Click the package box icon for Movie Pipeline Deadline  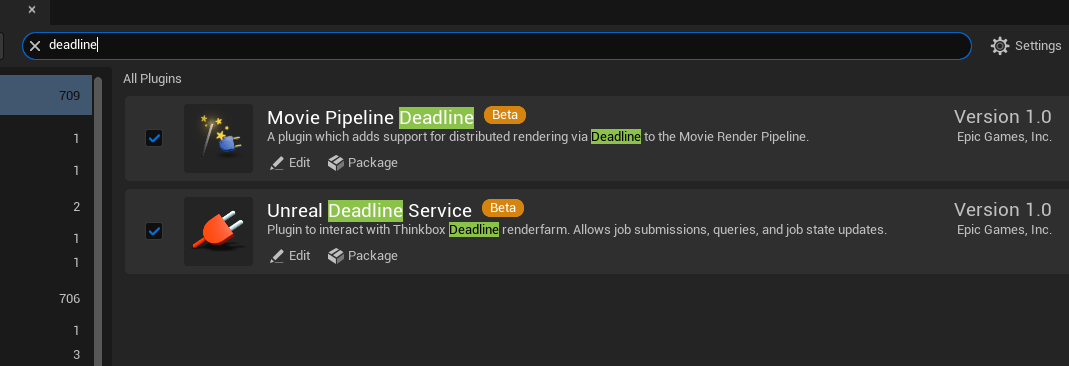click(335, 163)
